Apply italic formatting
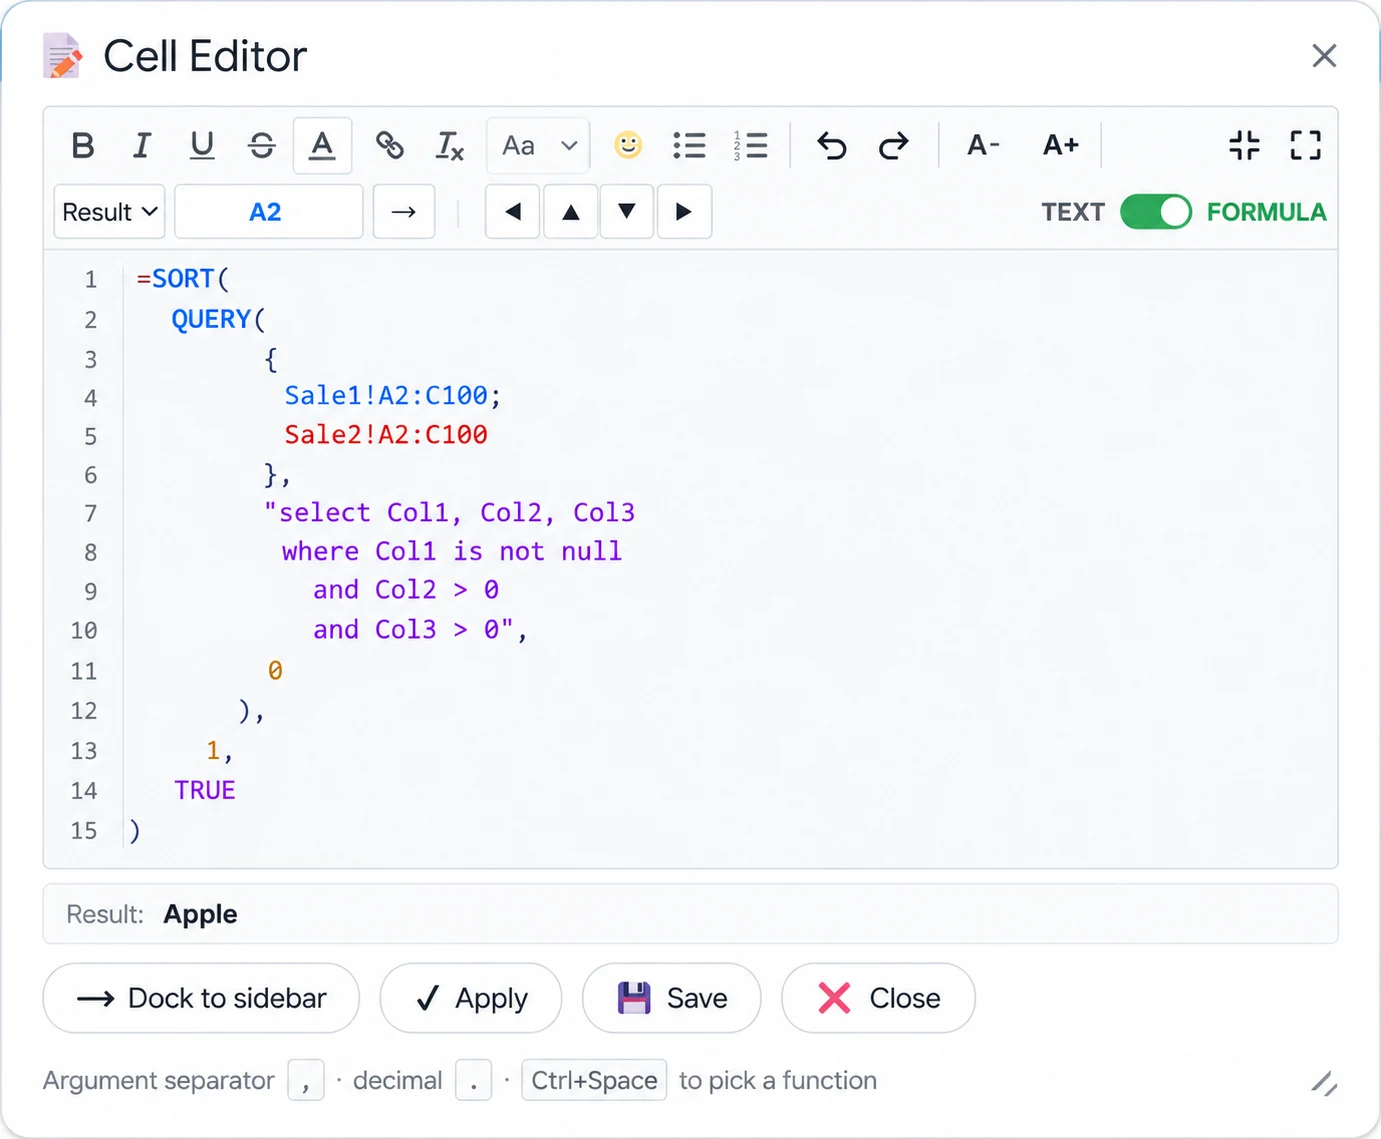Image resolution: width=1381 pixels, height=1139 pixels. (x=142, y=146)
